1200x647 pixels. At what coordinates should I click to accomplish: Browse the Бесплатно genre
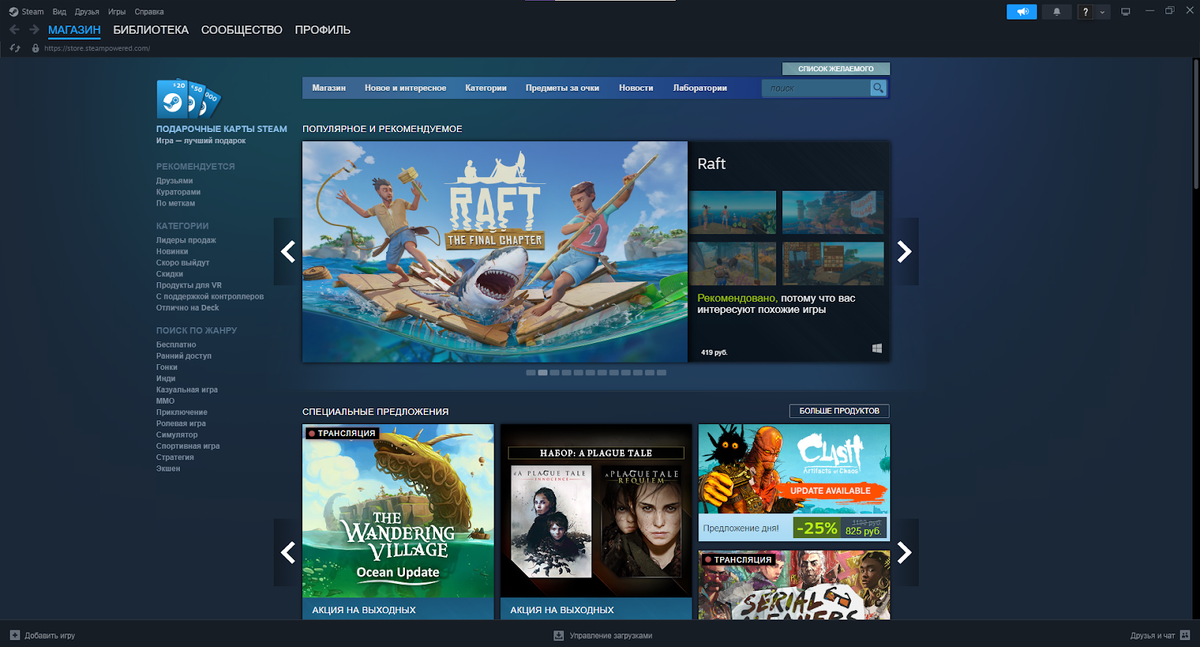pyautogui.click(x=176, y=345)
